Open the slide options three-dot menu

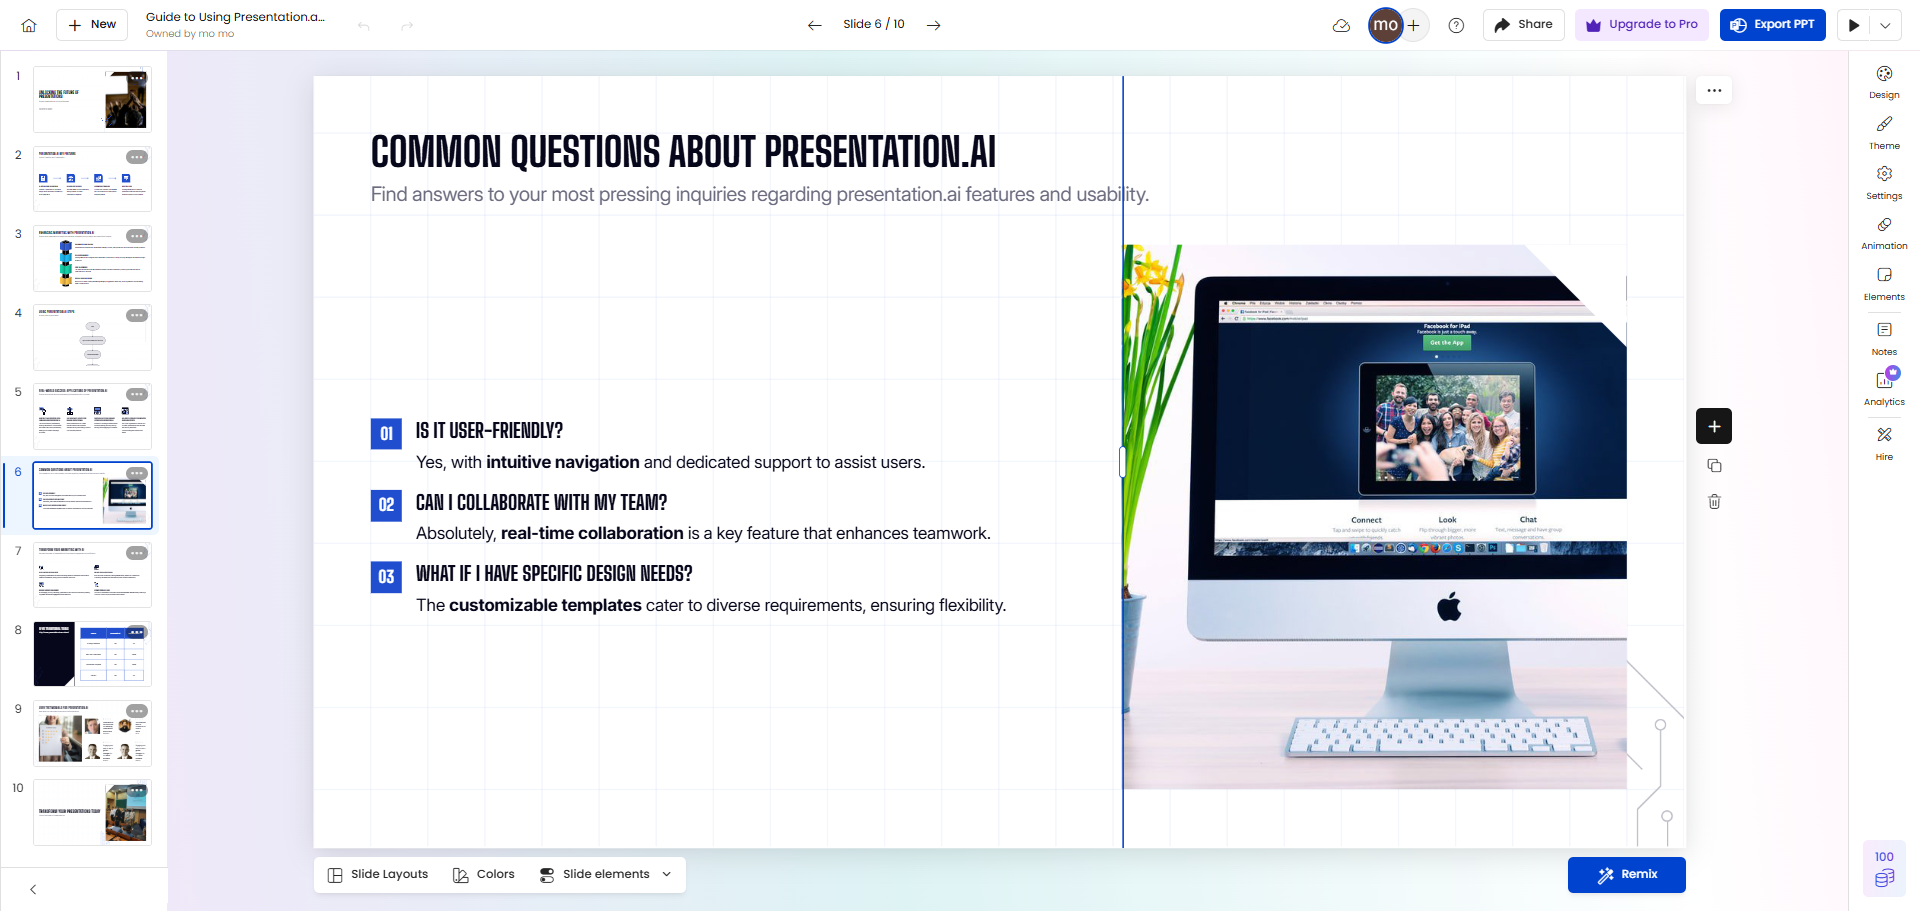tap(1714, 91)
